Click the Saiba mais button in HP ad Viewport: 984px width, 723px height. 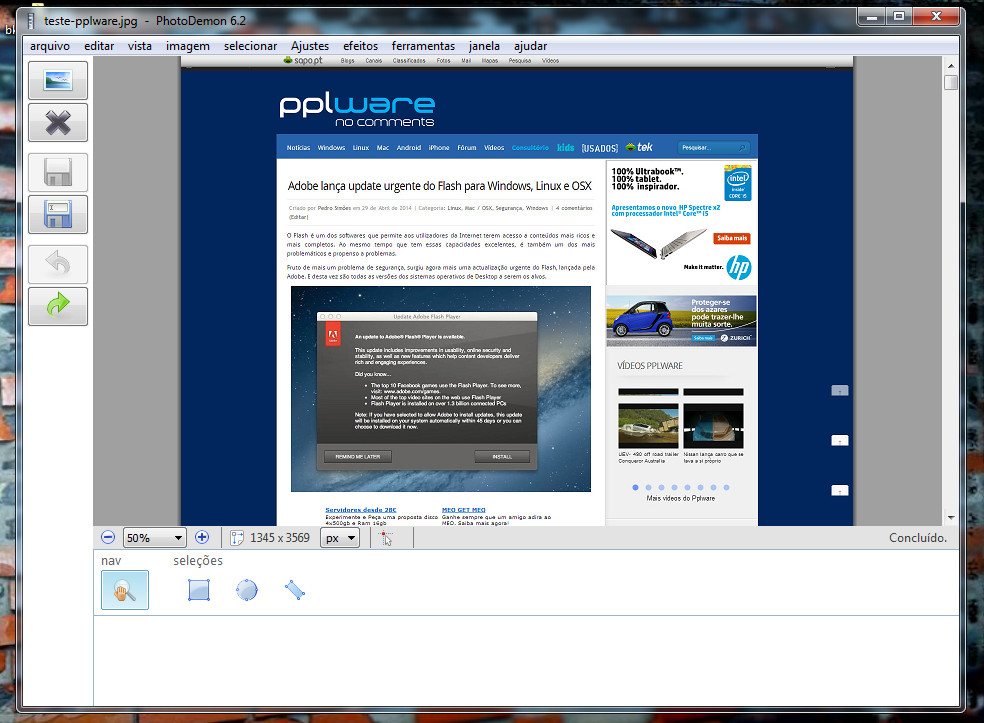click(732, 238)
